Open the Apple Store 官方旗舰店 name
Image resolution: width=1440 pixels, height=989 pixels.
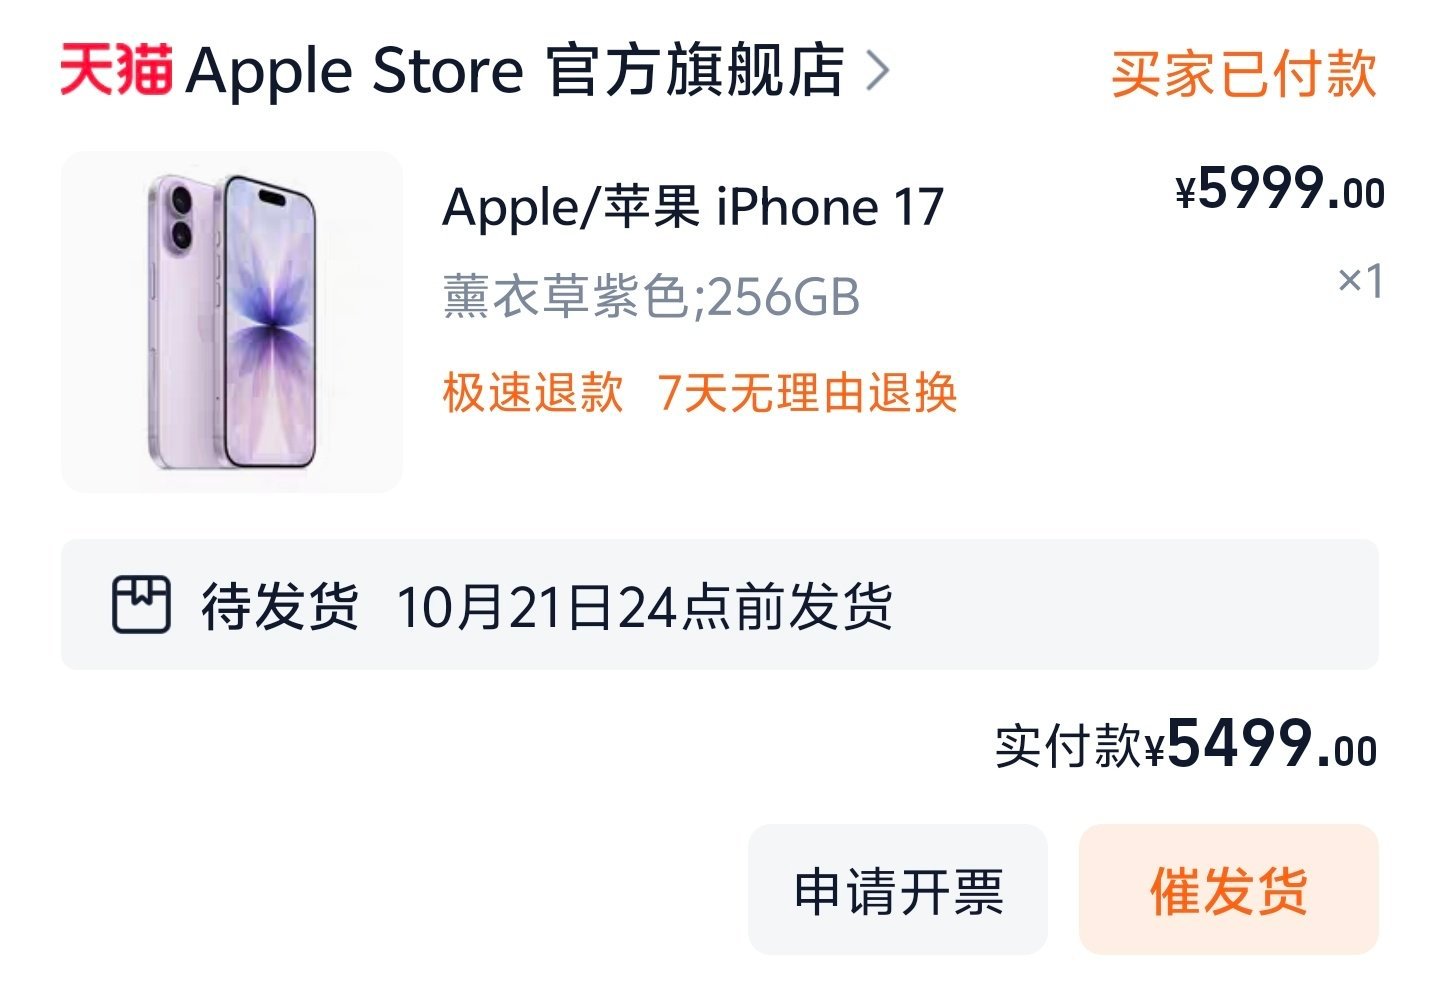(516, 71)
